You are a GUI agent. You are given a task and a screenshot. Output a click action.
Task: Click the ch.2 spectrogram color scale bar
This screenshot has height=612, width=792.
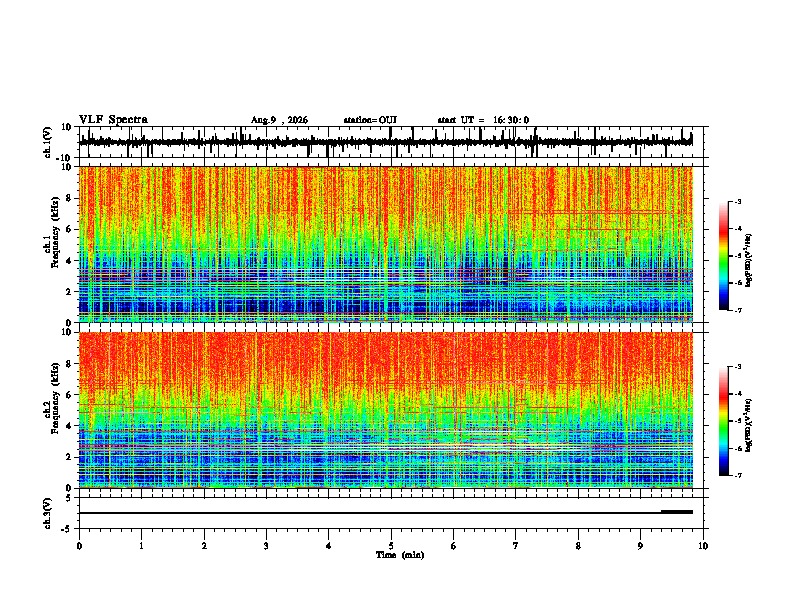[x=724, y=421]
